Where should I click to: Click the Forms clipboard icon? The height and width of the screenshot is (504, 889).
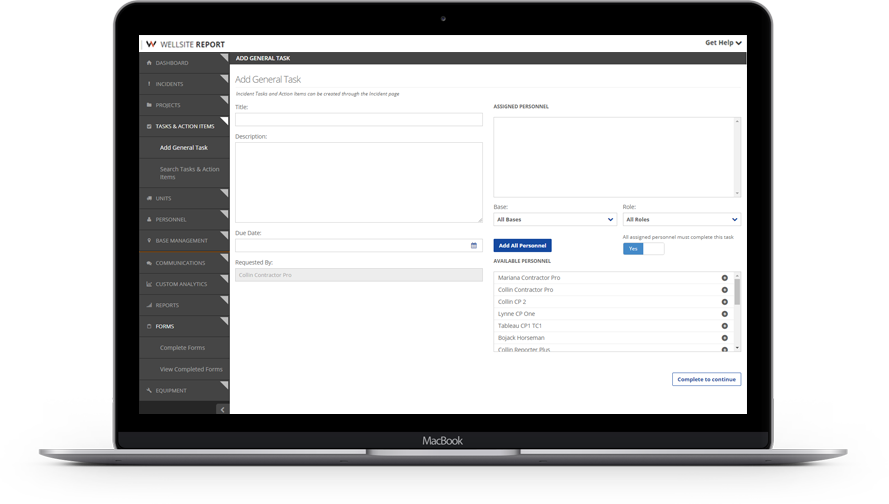click(x=149, y=327)
